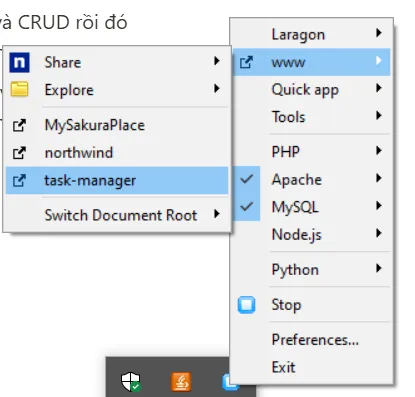Screen dimensions: 415x397
Task: Click the ngrok Share icon
Action: click(x=19, y=62)
